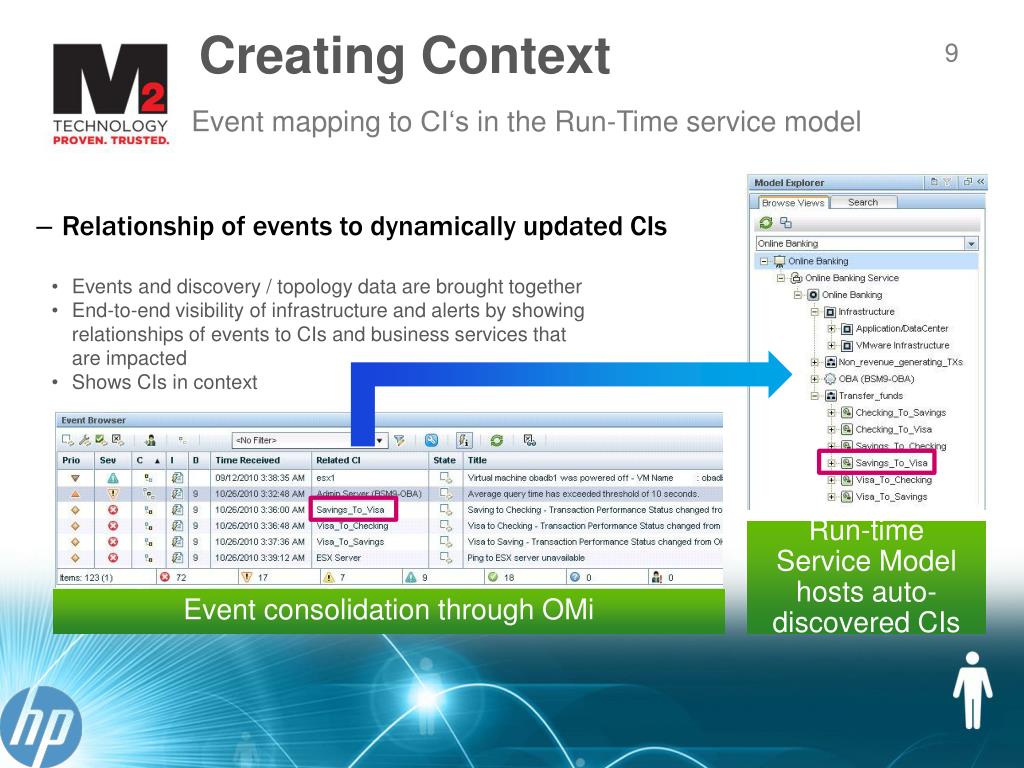Select the Transfer_funds tree item label
This screenshot has height=768, width=1024.
coord(871,396)
